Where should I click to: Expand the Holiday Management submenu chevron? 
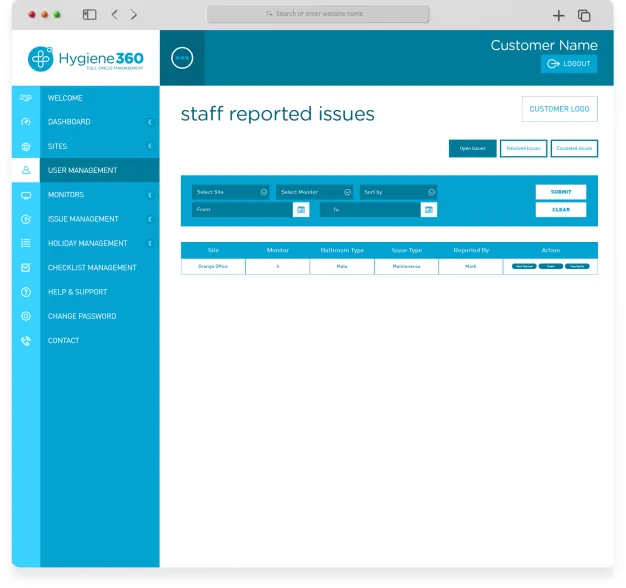pos(150,244)
